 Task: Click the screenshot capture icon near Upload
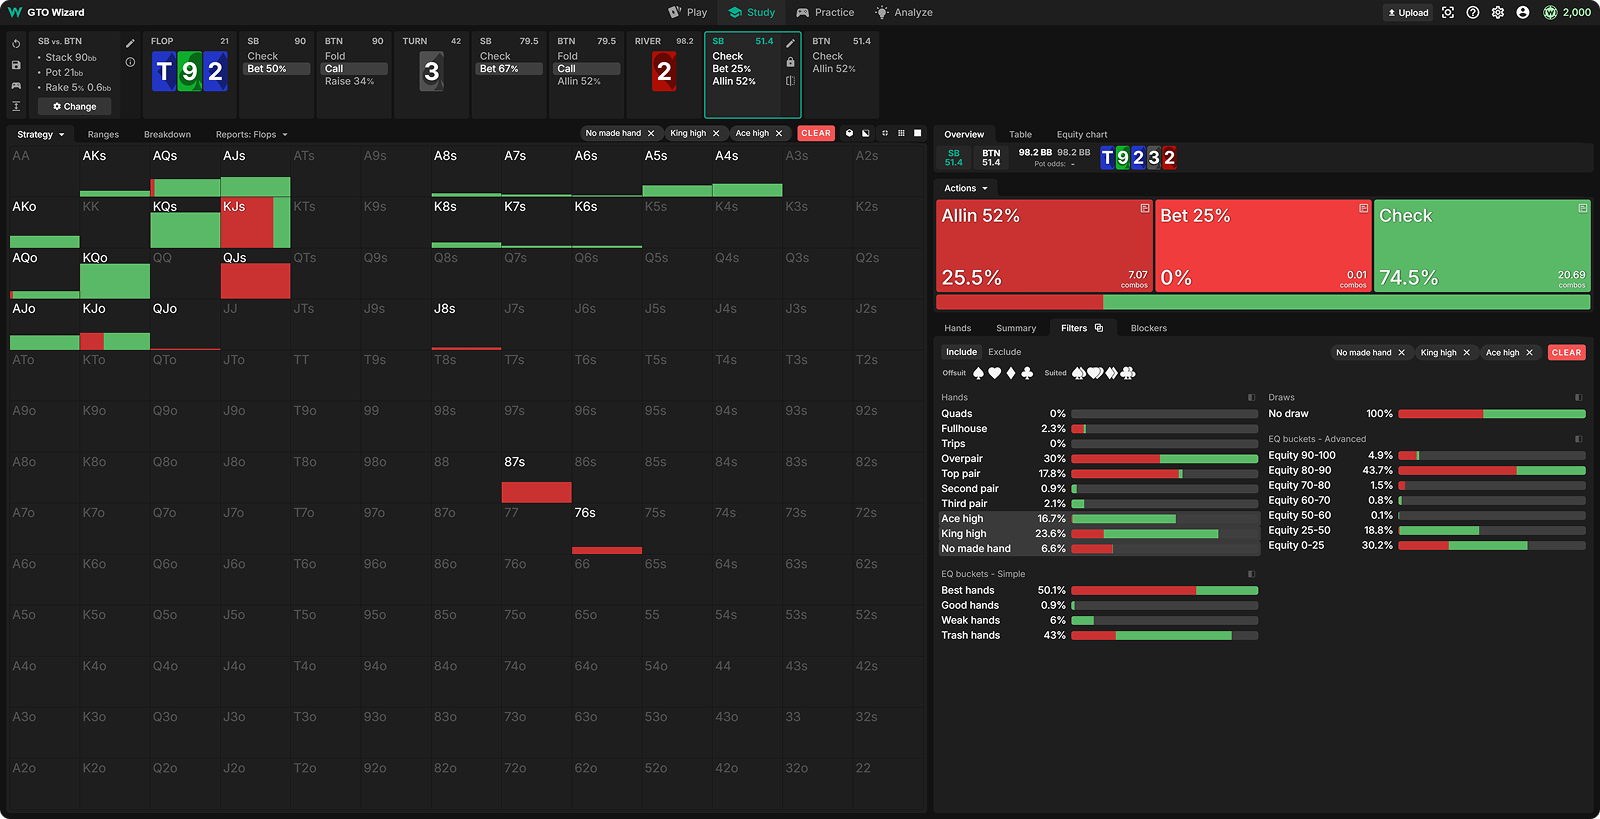point(1448,13)
